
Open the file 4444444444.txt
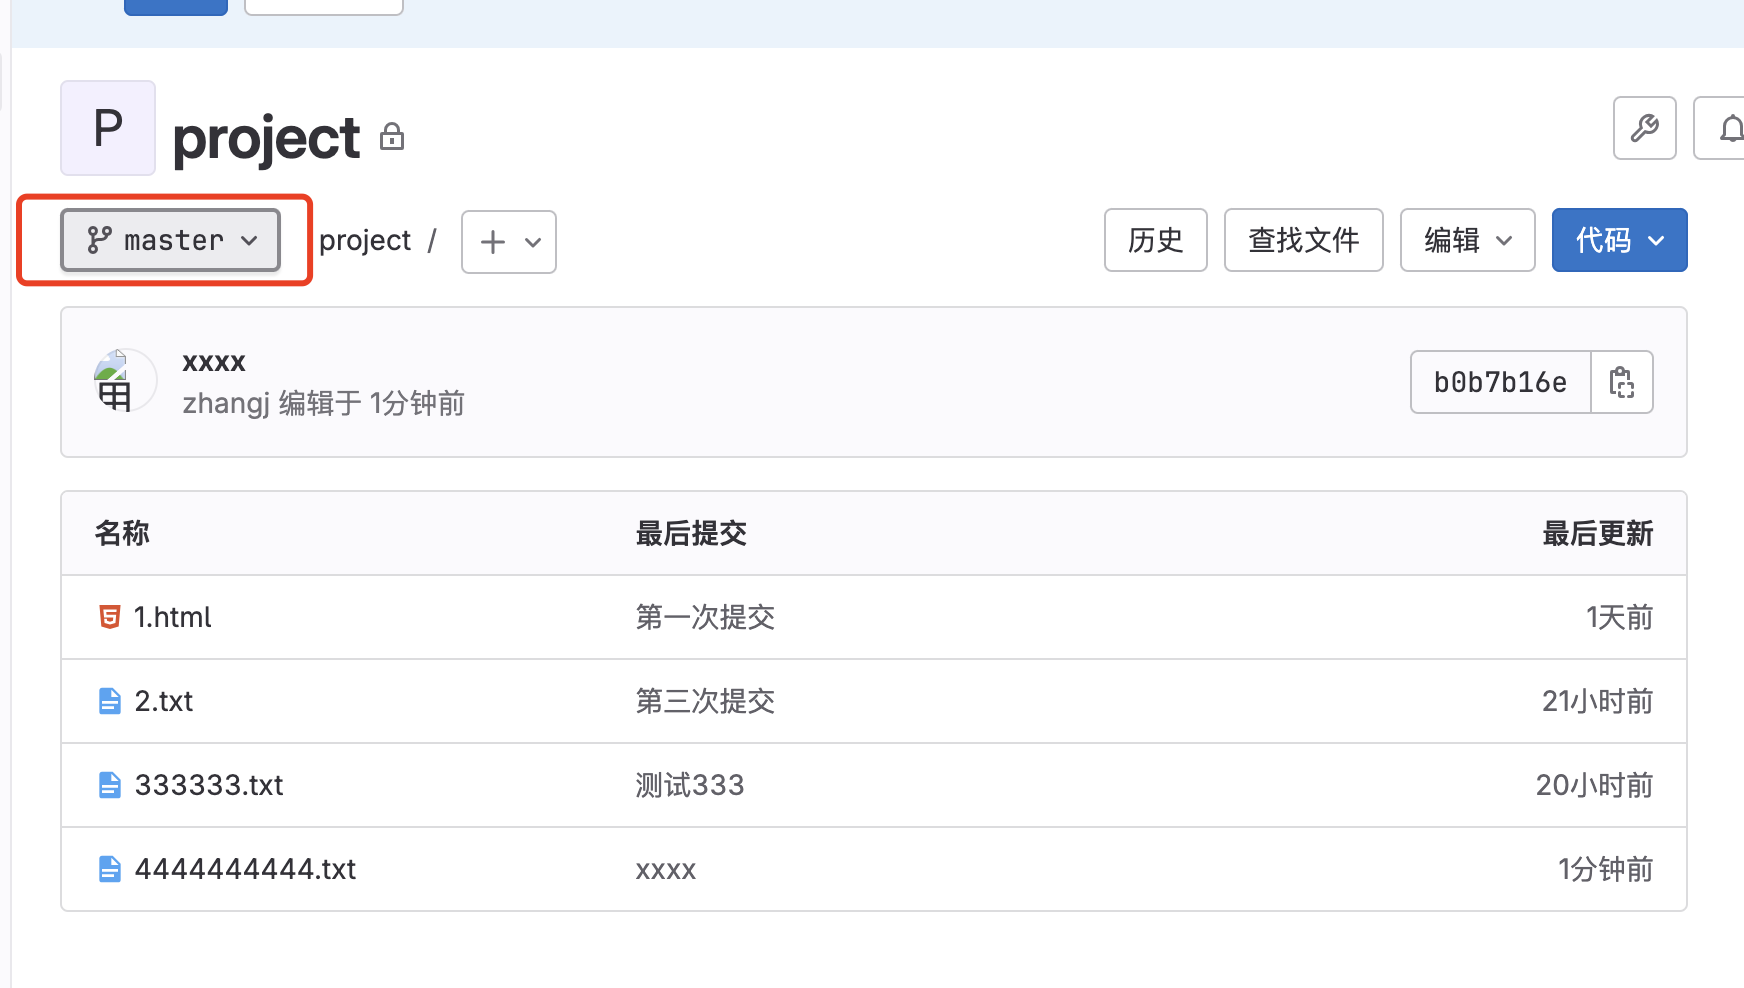point(245,869)
